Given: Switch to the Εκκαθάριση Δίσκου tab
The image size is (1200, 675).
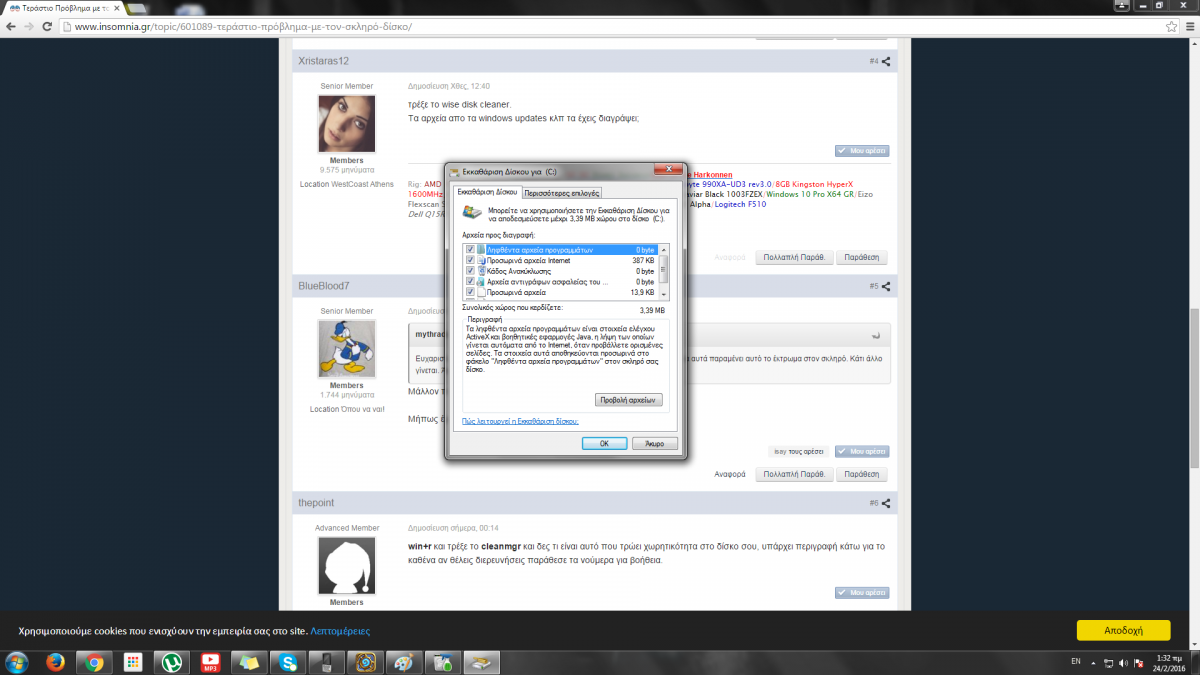Looking at the screenshot, I should 486,192.
